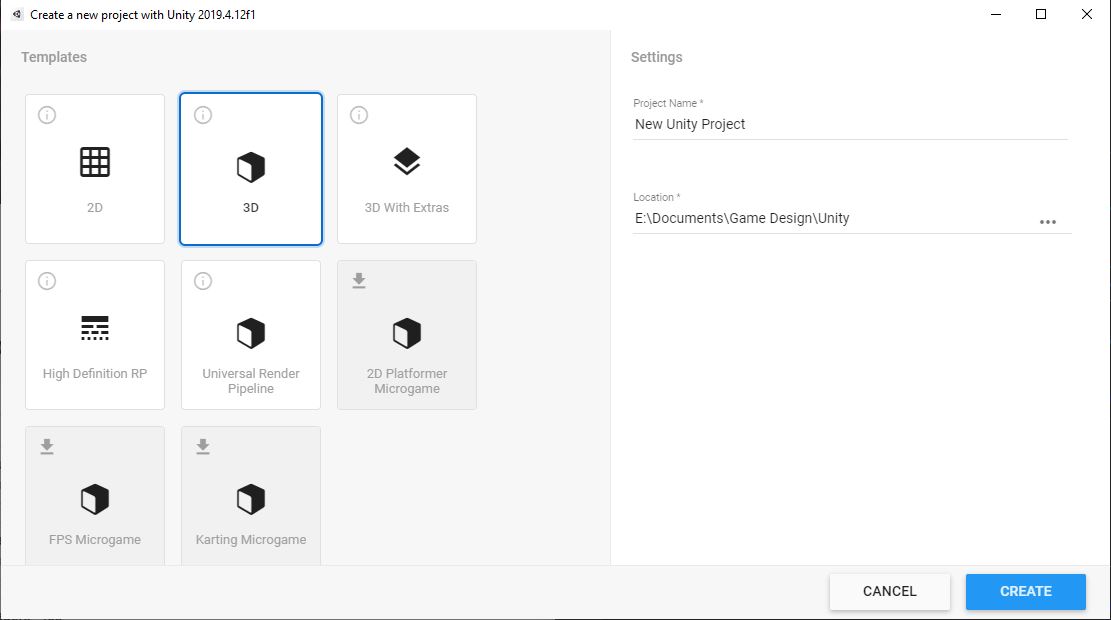Open the location browse dialog
1111x620 pixels.
pos(1048,222)
